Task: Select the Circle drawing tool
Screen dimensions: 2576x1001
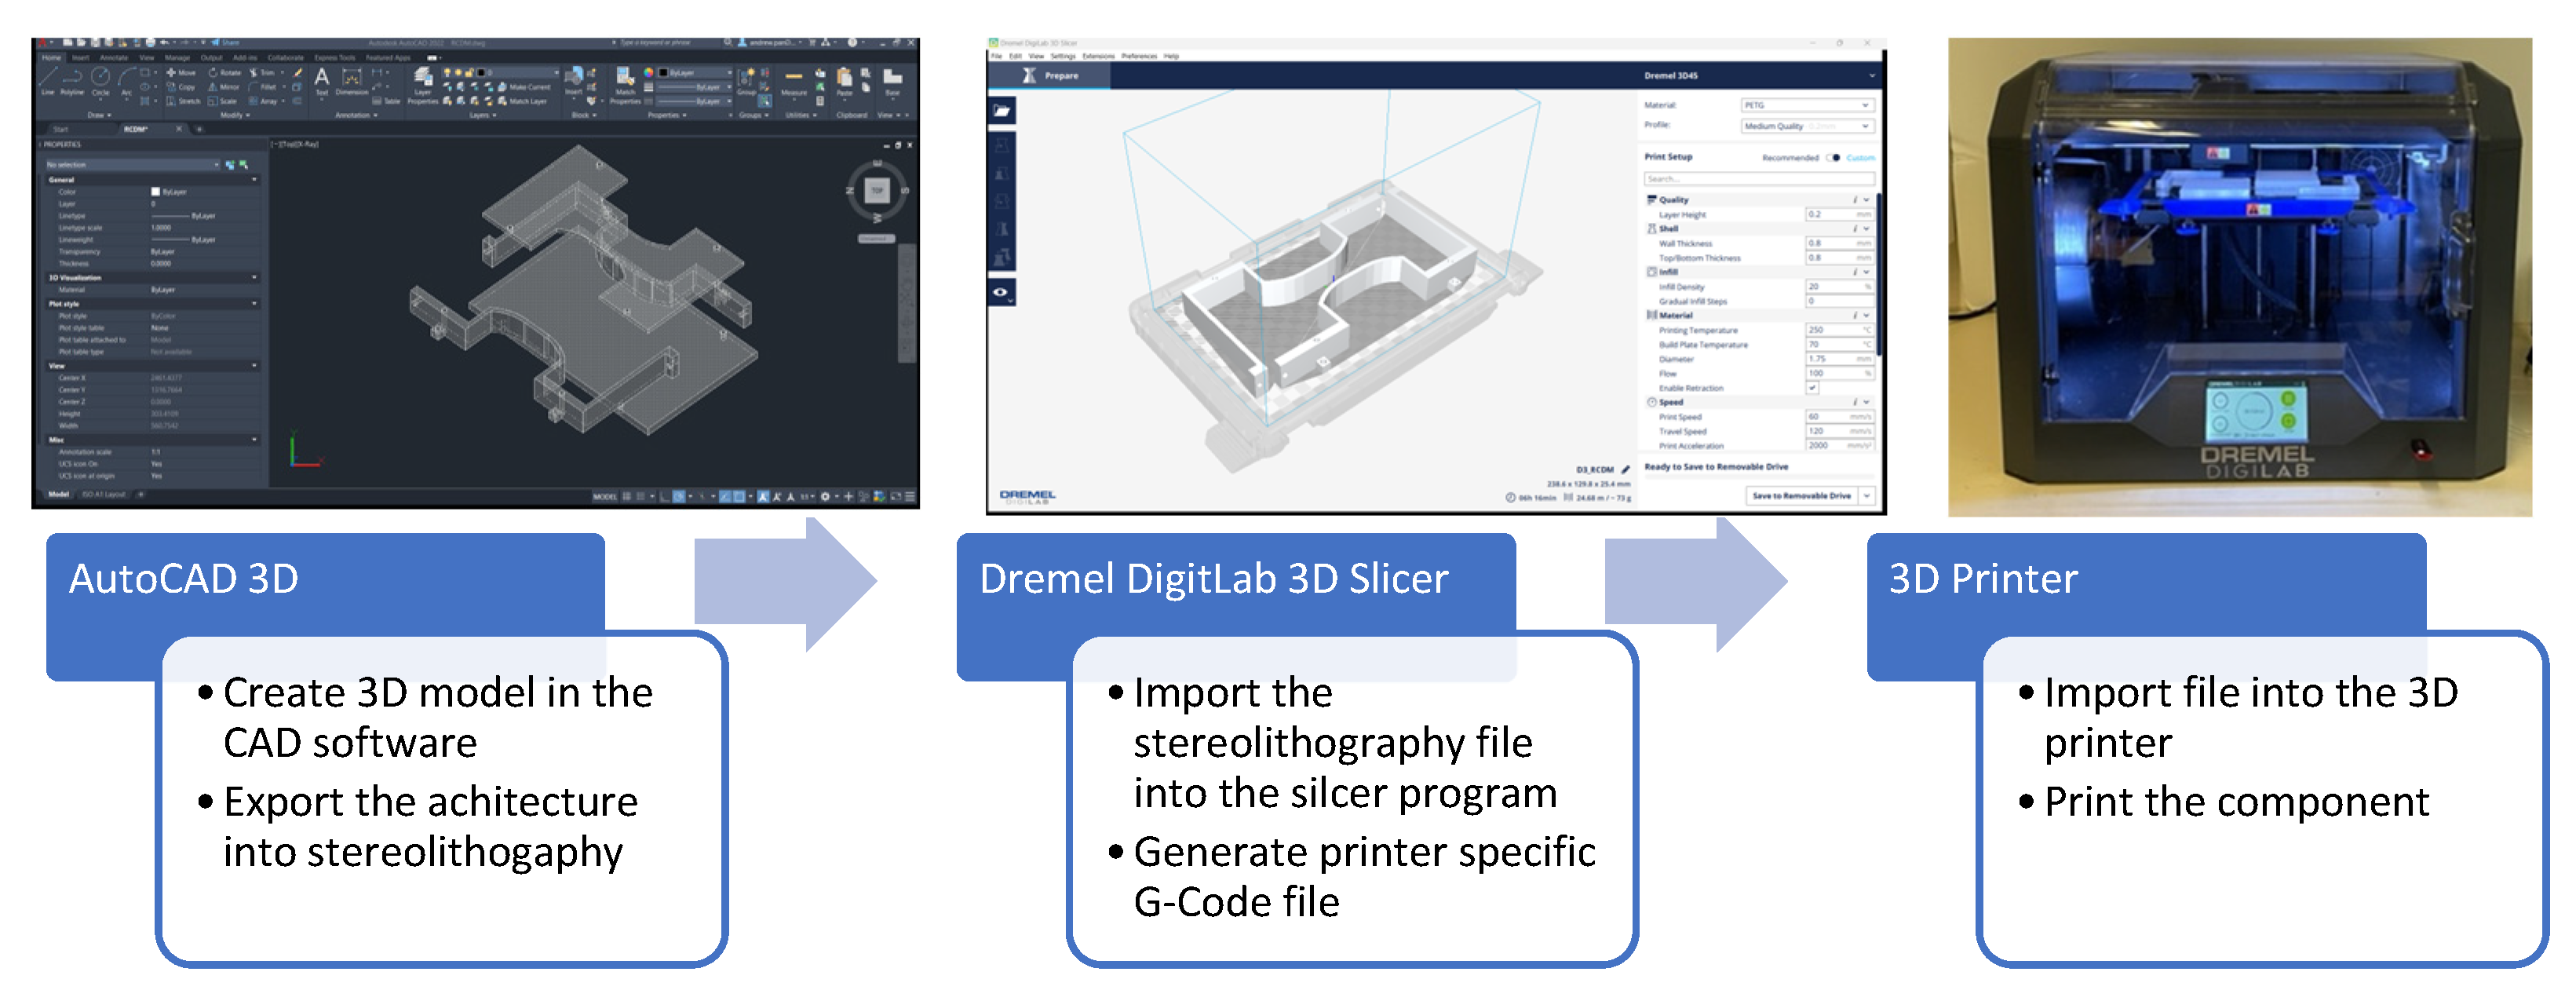Action: 100,78
